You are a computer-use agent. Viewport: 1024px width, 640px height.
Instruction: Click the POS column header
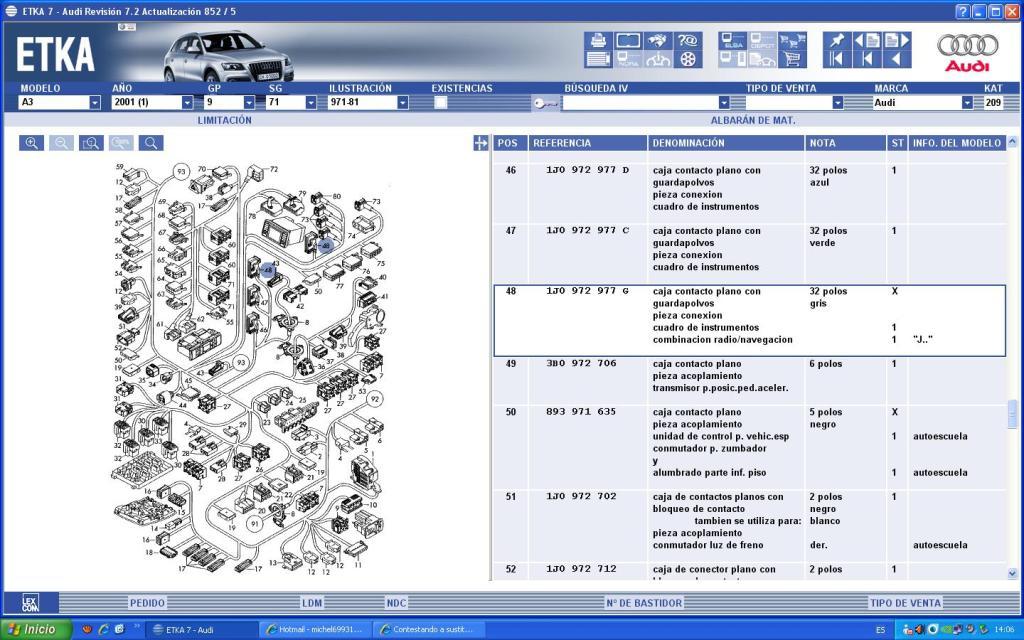tap(510, 143)
